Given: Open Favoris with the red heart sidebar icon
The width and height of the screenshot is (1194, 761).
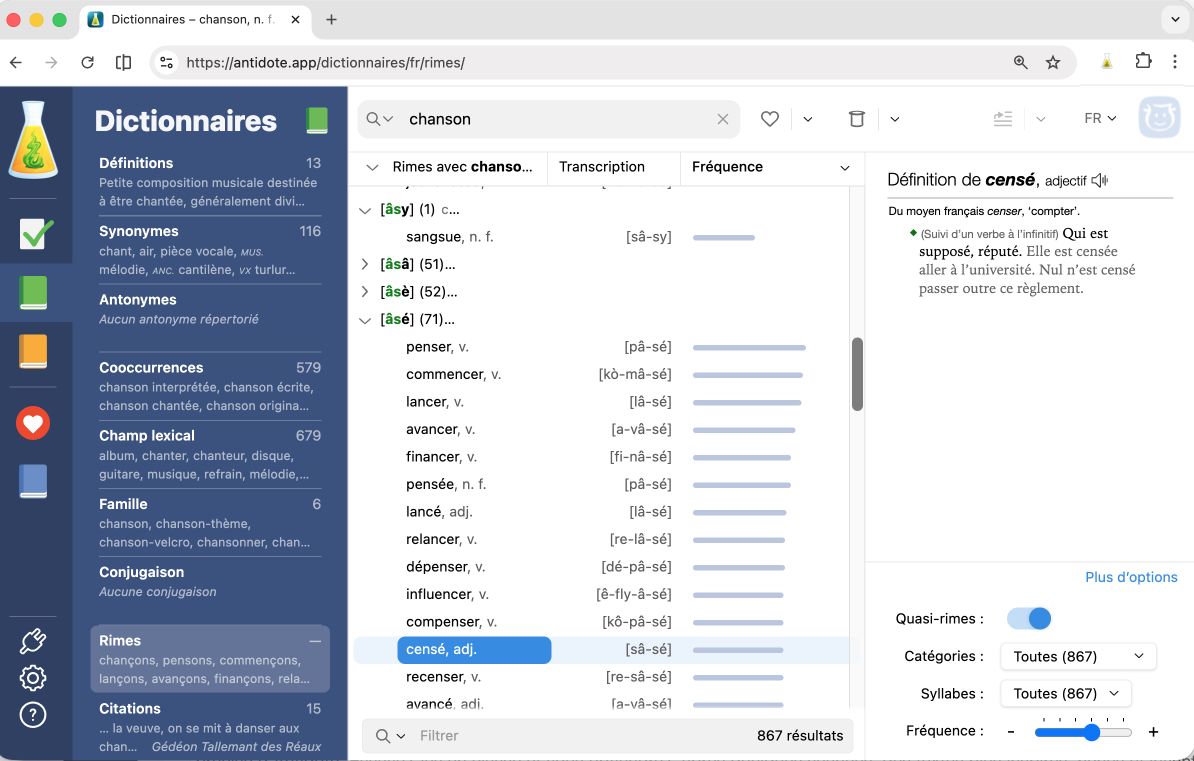Looking at the screenshot, I should tap(33, 423).
